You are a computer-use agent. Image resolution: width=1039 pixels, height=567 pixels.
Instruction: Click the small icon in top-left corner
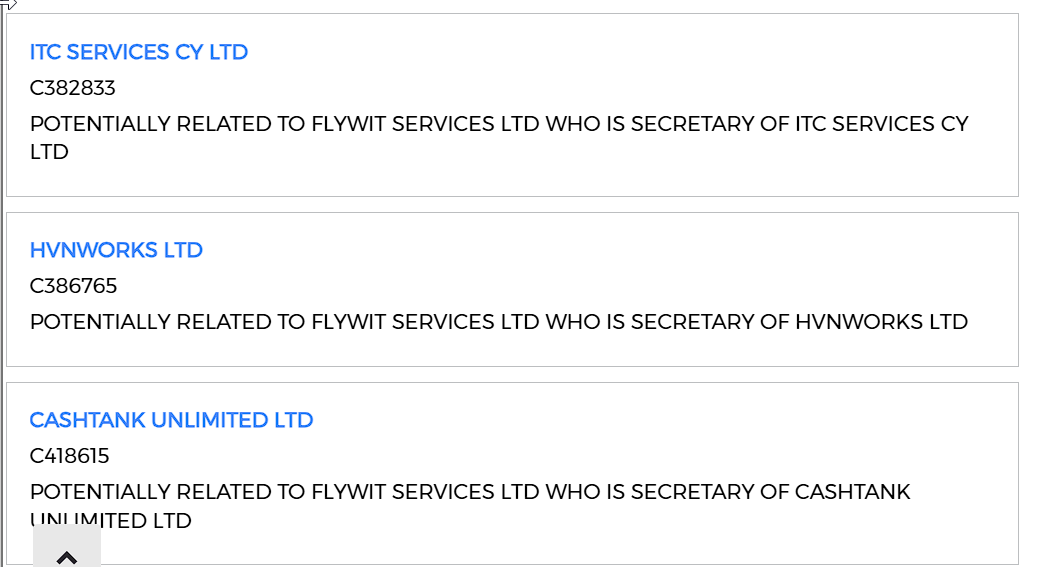click(8, 4)
